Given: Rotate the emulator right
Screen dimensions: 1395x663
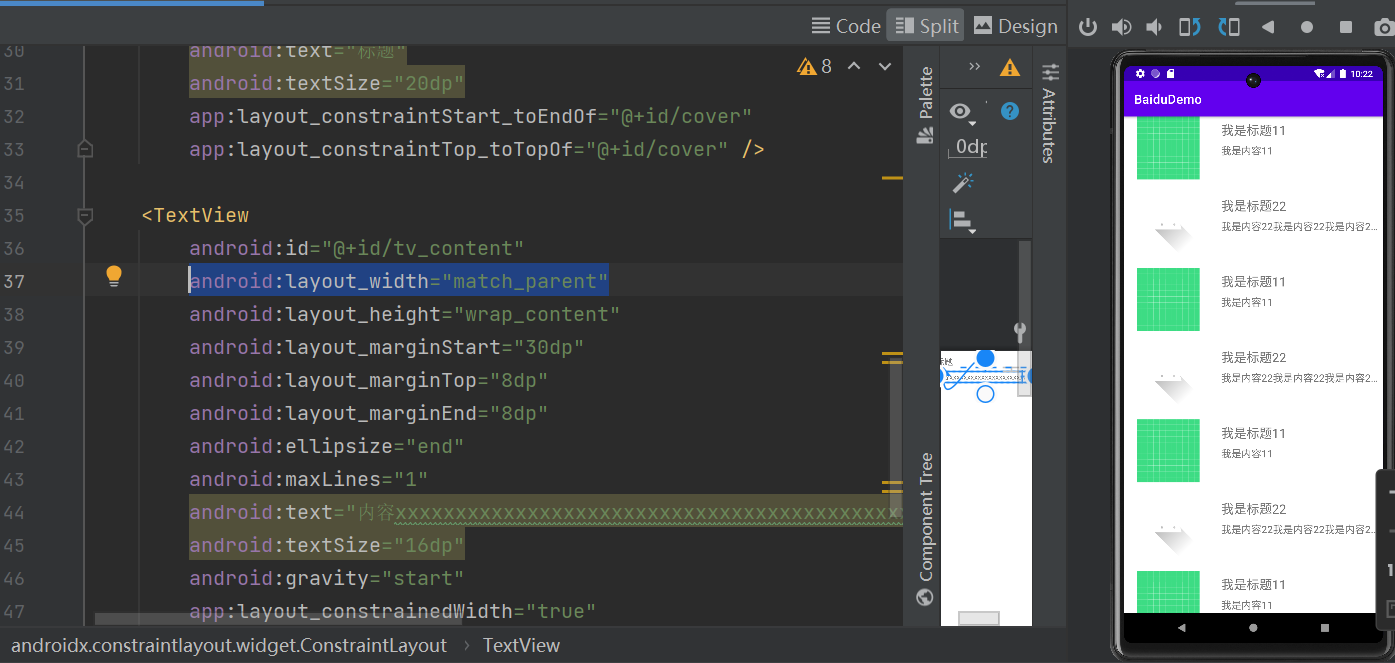Looking at the screenshot, I should tap(1229, 27).
